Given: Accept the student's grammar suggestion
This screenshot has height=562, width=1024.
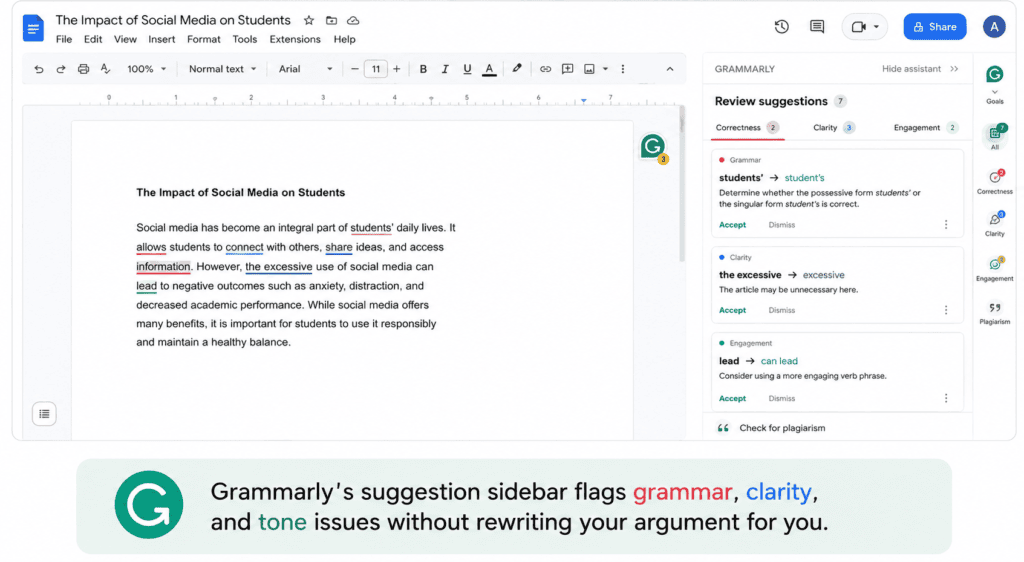Looking at the screenshot, I should click(732, 225).
